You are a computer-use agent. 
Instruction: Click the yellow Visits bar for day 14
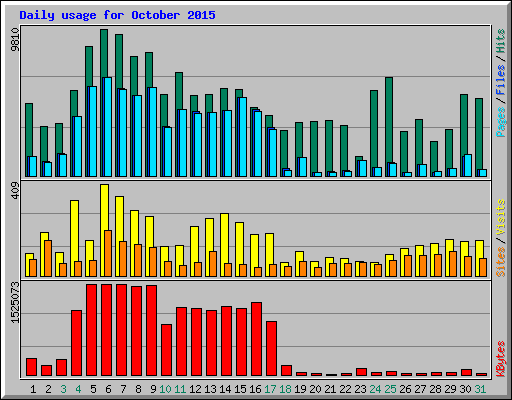click(x=225, y=238)
